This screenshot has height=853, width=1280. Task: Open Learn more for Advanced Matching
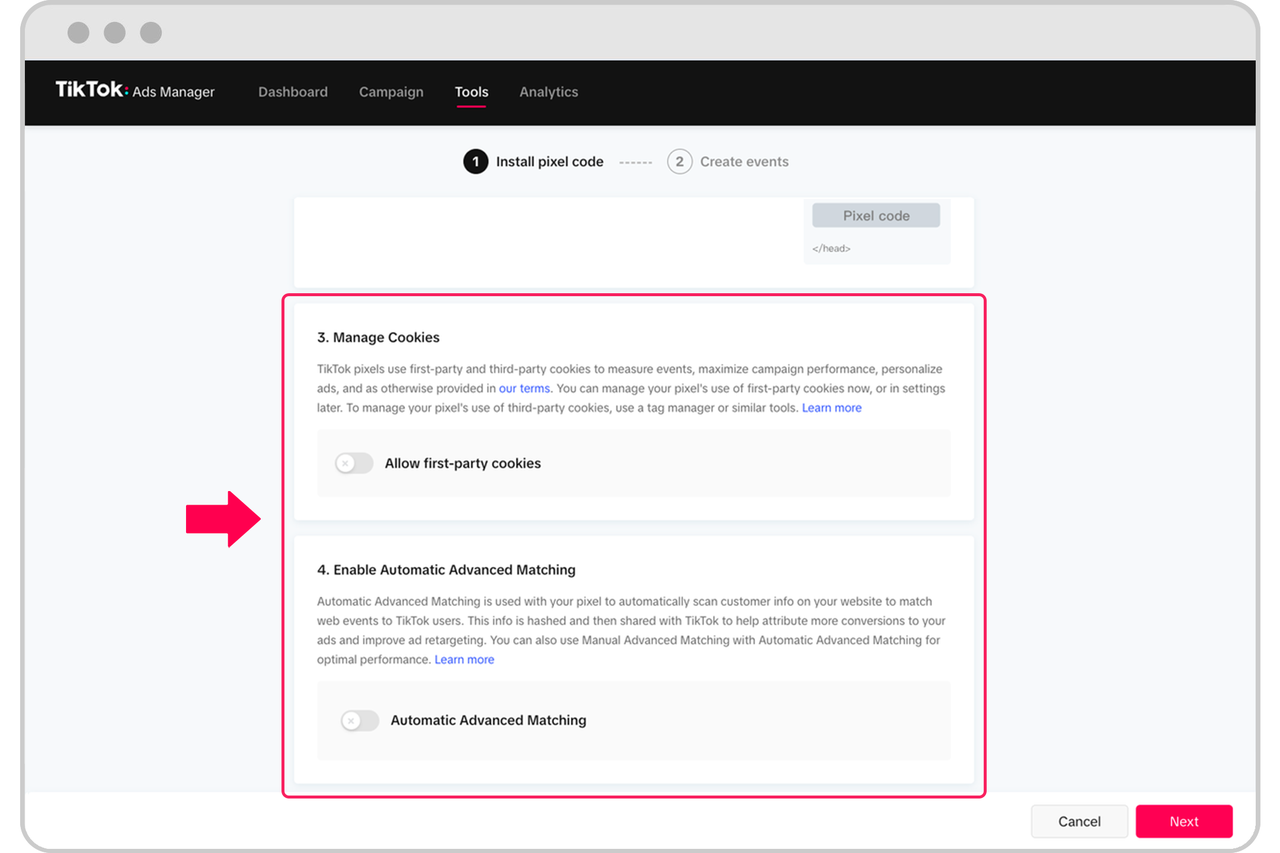click(x=464, y=659)
